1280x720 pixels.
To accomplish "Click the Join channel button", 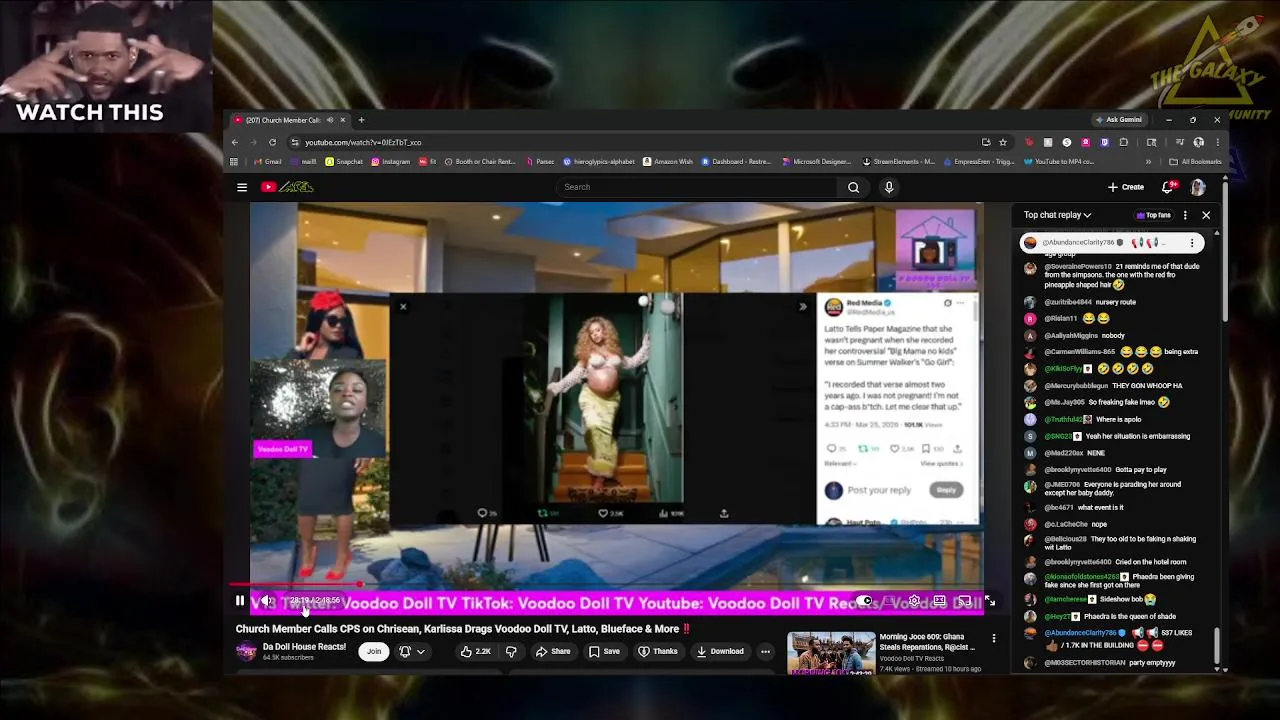I will (374, 651).
